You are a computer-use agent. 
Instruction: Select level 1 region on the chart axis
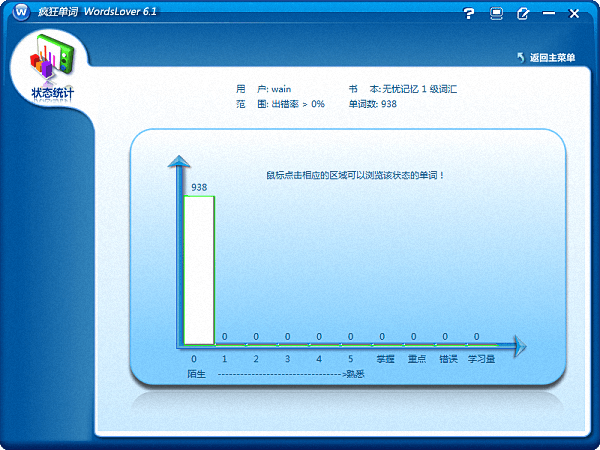click(x=224, y=358)
